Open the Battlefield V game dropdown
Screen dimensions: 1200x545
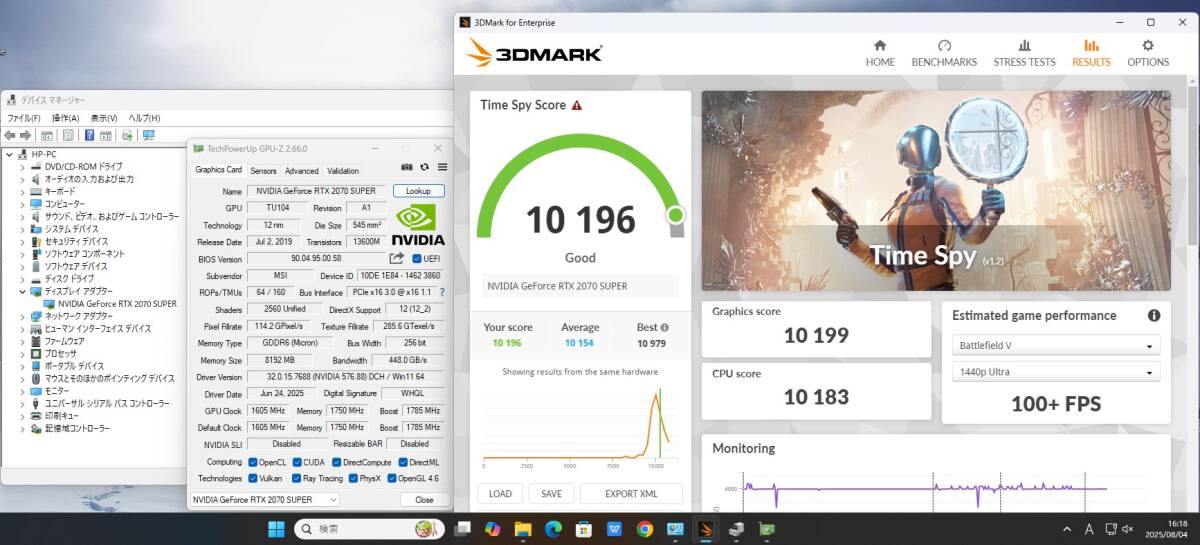pos(1055,346)
